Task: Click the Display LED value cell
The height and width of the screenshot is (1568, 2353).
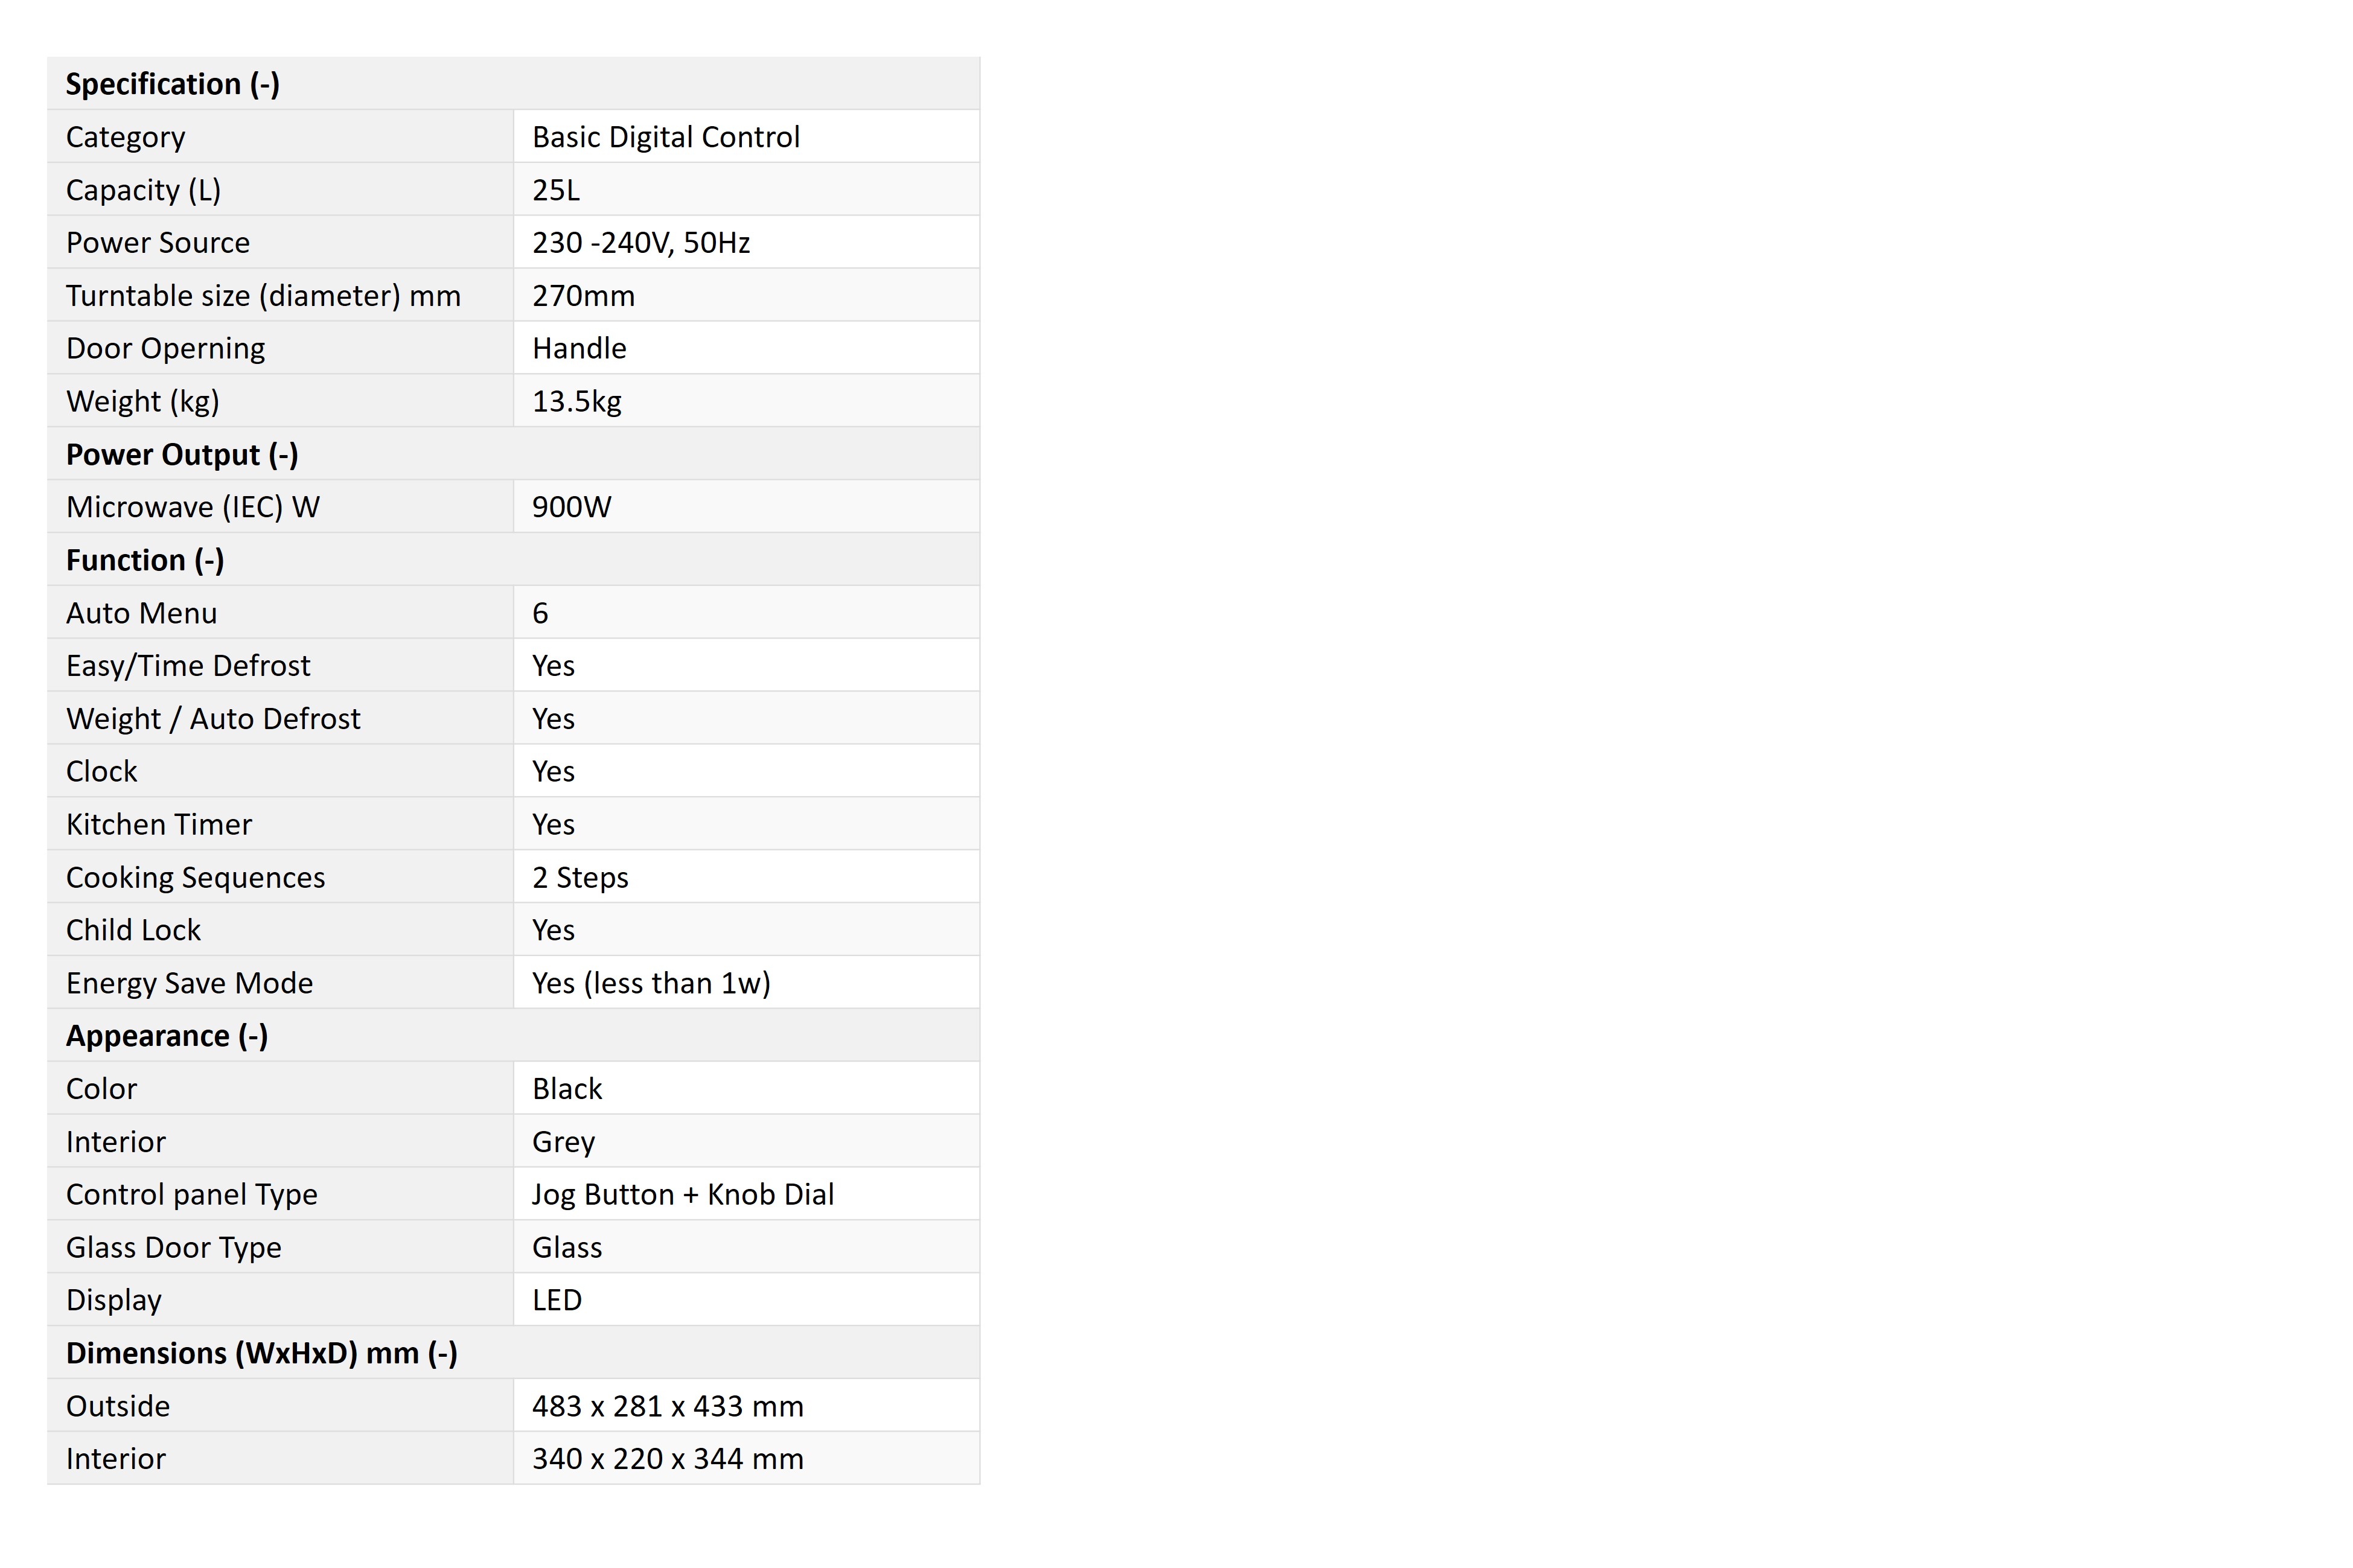Action: (747, 1300)
